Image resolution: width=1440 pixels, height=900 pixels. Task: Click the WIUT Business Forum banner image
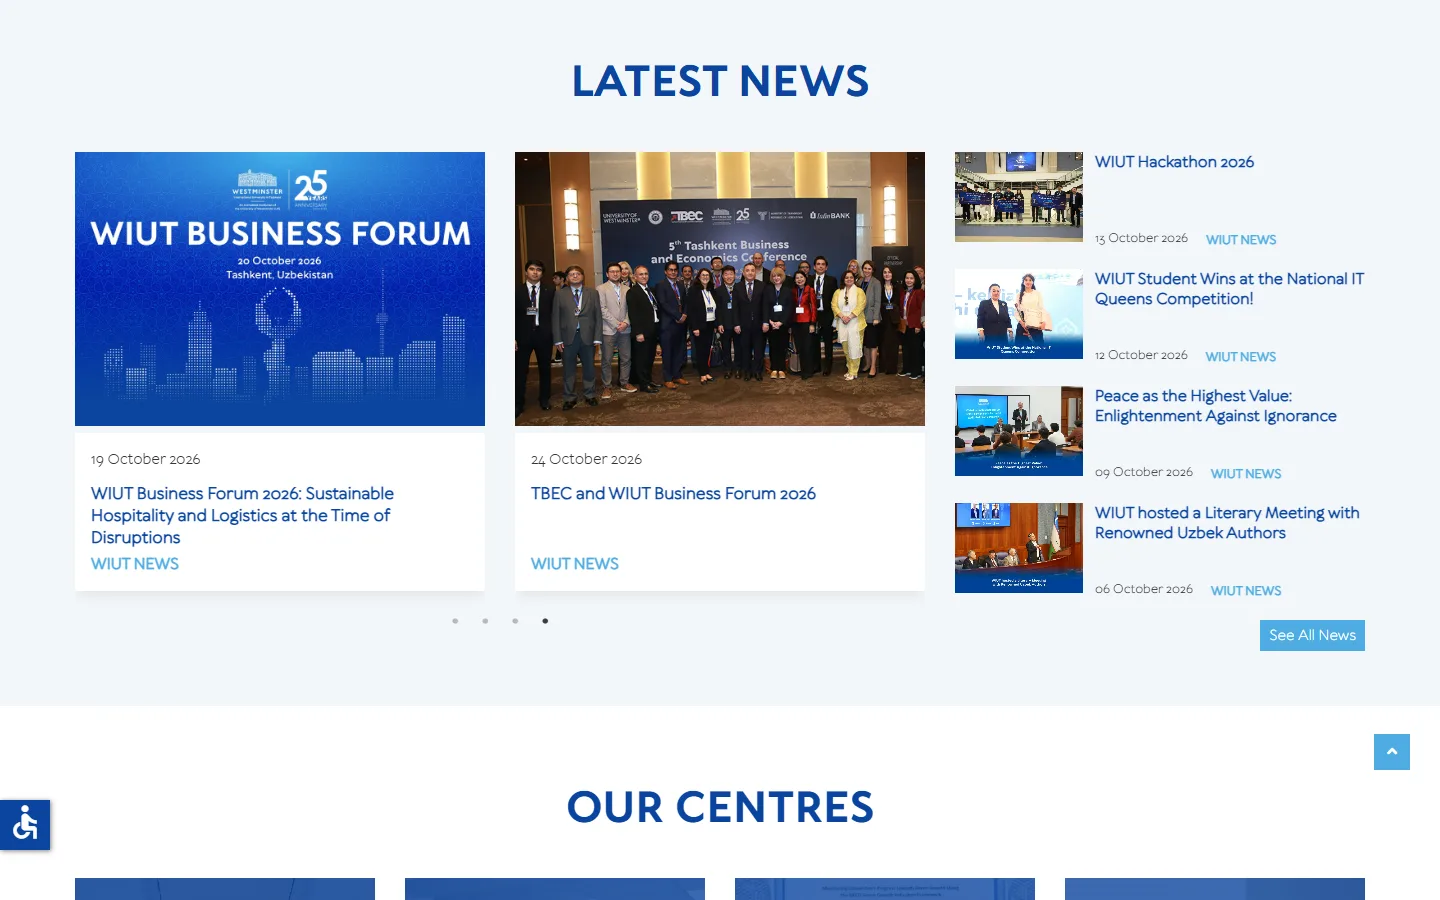(x=280, y=289)
